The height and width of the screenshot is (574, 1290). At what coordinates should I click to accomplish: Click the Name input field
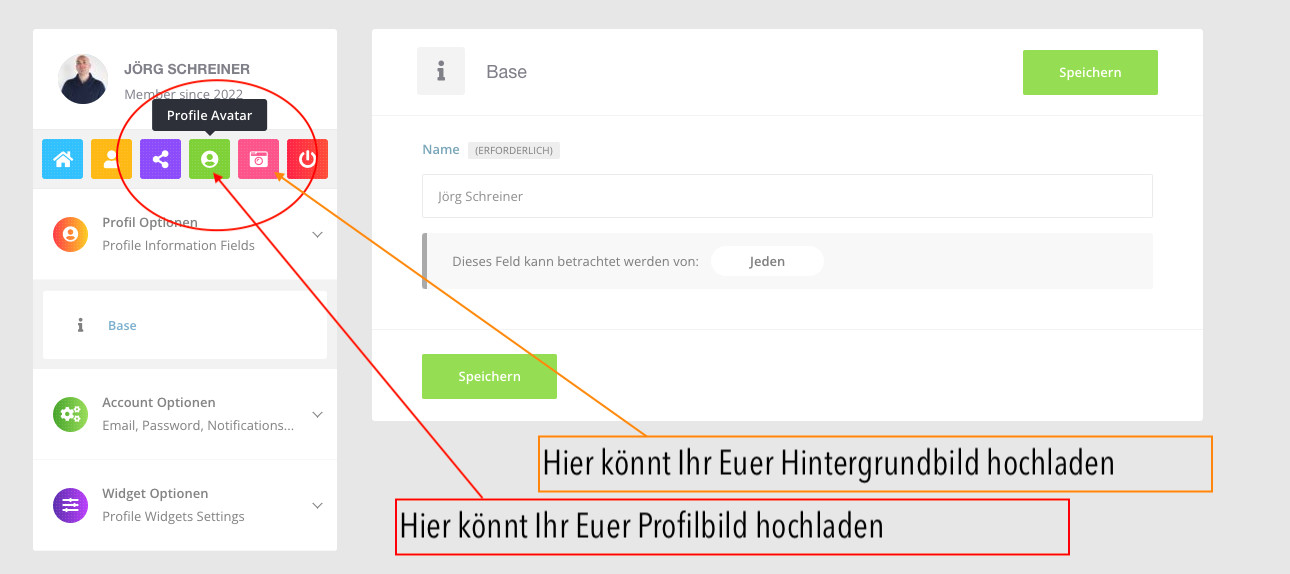pyautogui.click(x=787, y=196)
